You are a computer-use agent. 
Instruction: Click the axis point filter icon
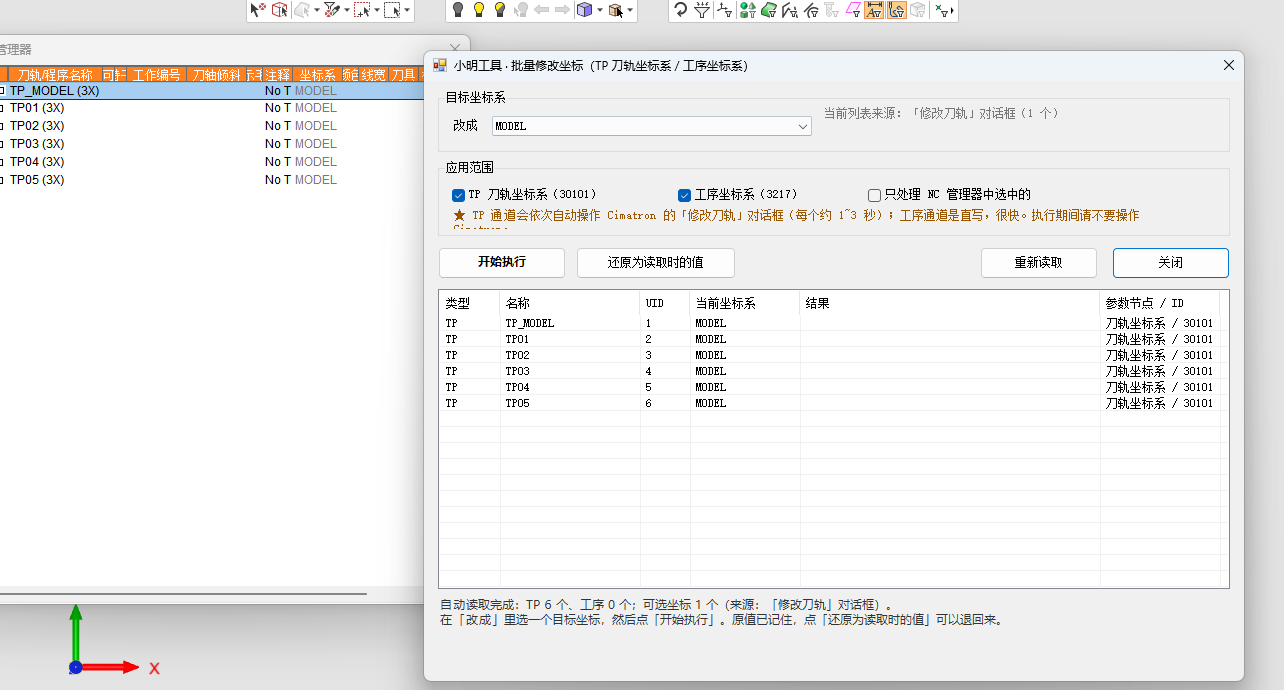[725, 10]
